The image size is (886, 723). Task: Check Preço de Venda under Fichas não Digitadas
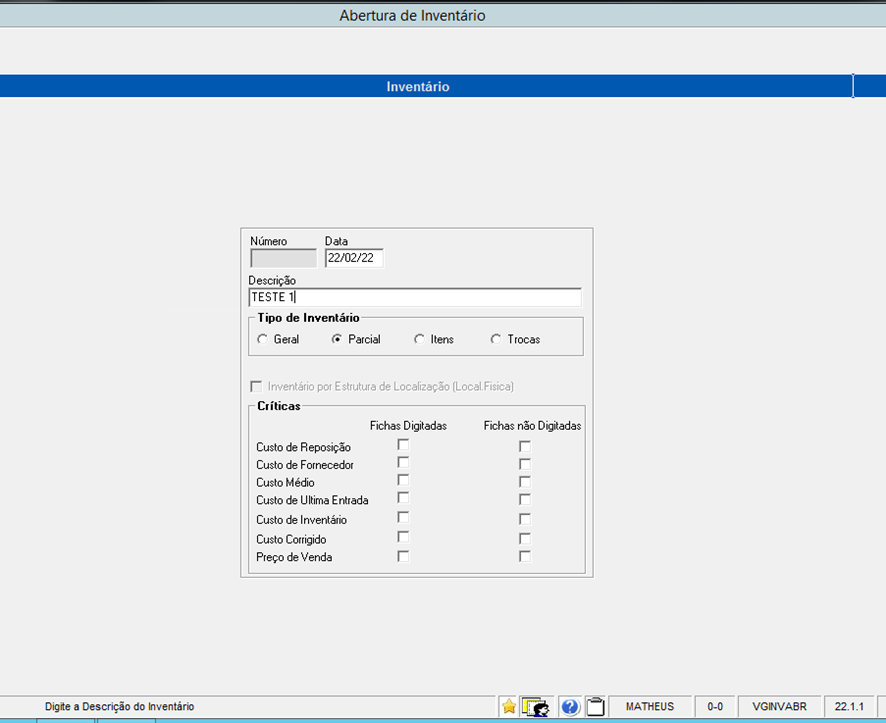click(525, 556)
